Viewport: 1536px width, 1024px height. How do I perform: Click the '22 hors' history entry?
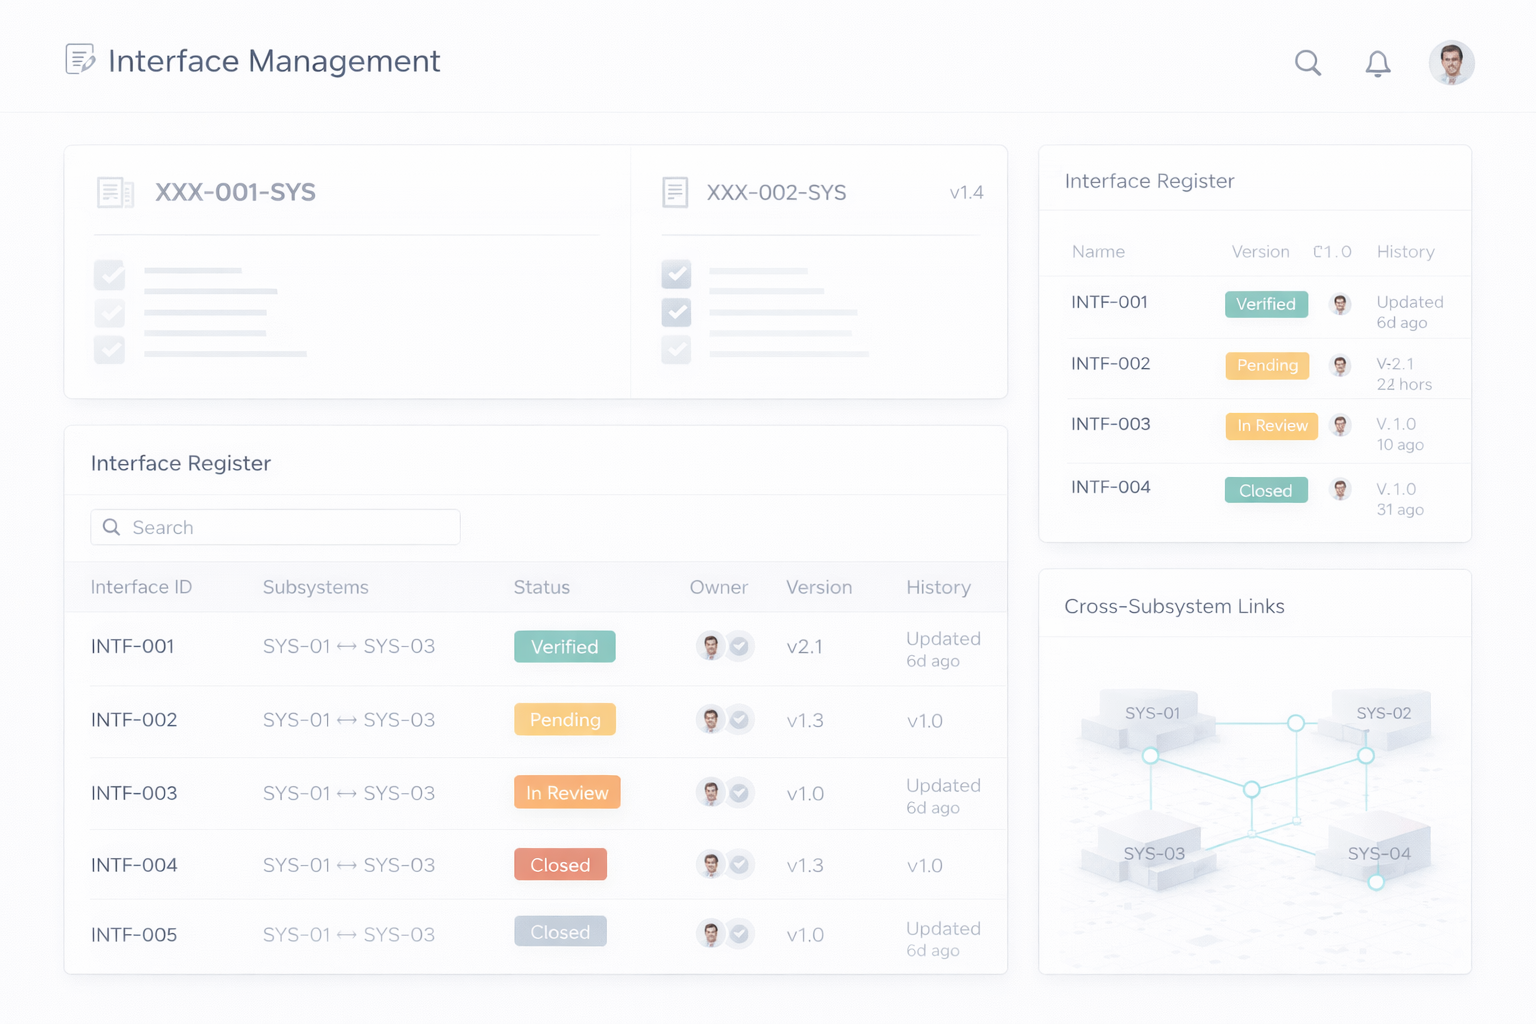click(x=1404, y=385)
